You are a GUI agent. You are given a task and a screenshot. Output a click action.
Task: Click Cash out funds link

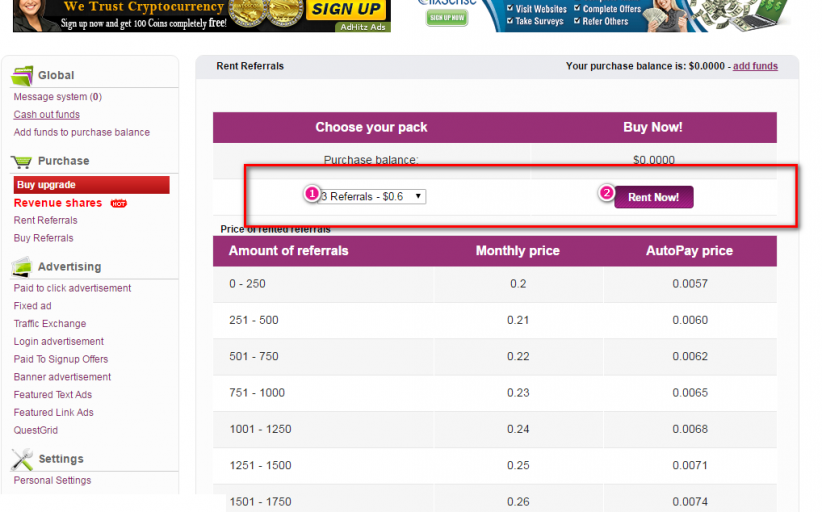click(46, 115)
